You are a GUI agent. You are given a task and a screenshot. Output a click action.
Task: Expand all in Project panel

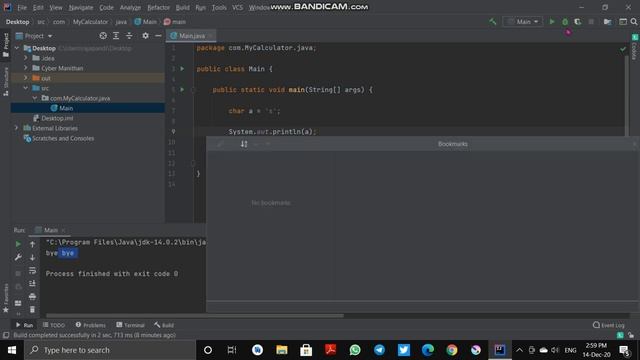click(x=116, y=36)
